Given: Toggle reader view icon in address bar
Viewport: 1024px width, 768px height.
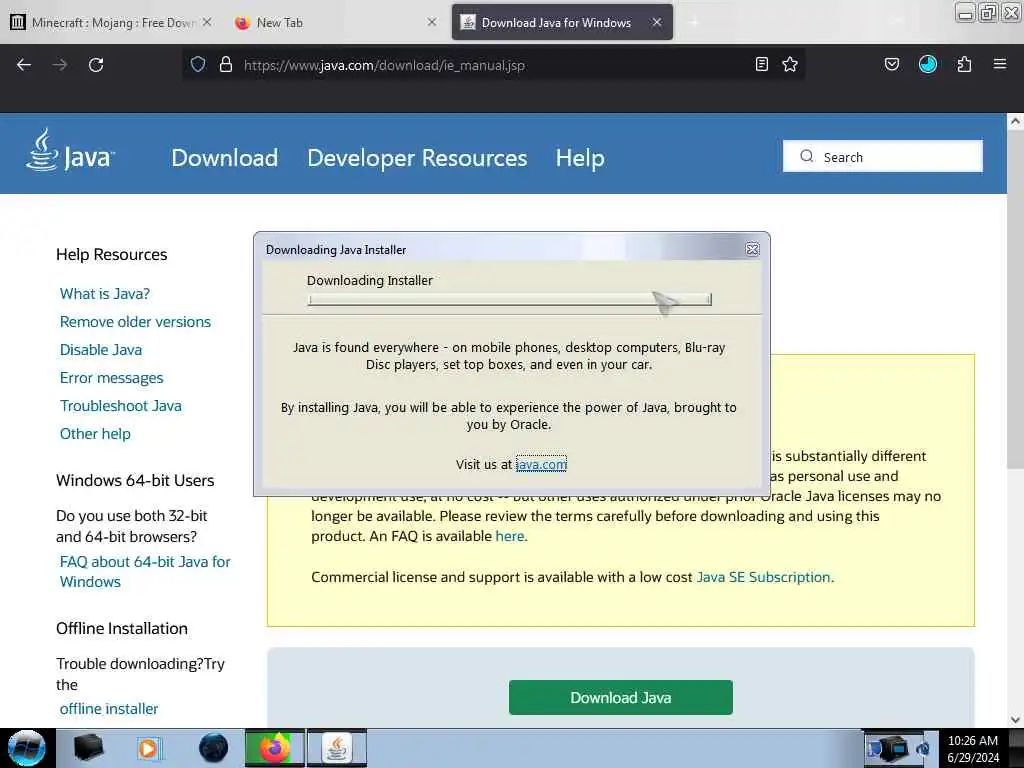Looking at the screenshot, I should (x=761, y=64).
